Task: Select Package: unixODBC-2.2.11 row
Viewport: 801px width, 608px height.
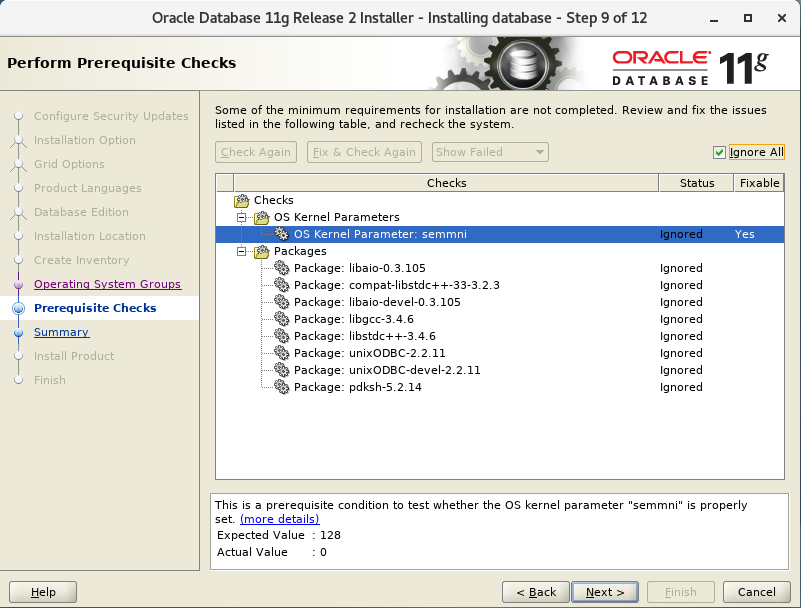Action: [x=500, y=353]
